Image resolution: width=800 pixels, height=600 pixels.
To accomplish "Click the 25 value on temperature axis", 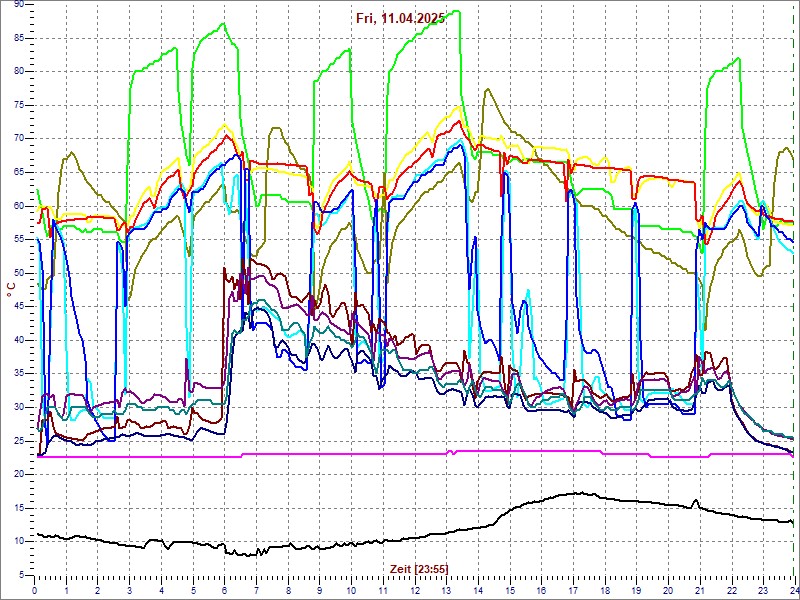I will 19,440.
